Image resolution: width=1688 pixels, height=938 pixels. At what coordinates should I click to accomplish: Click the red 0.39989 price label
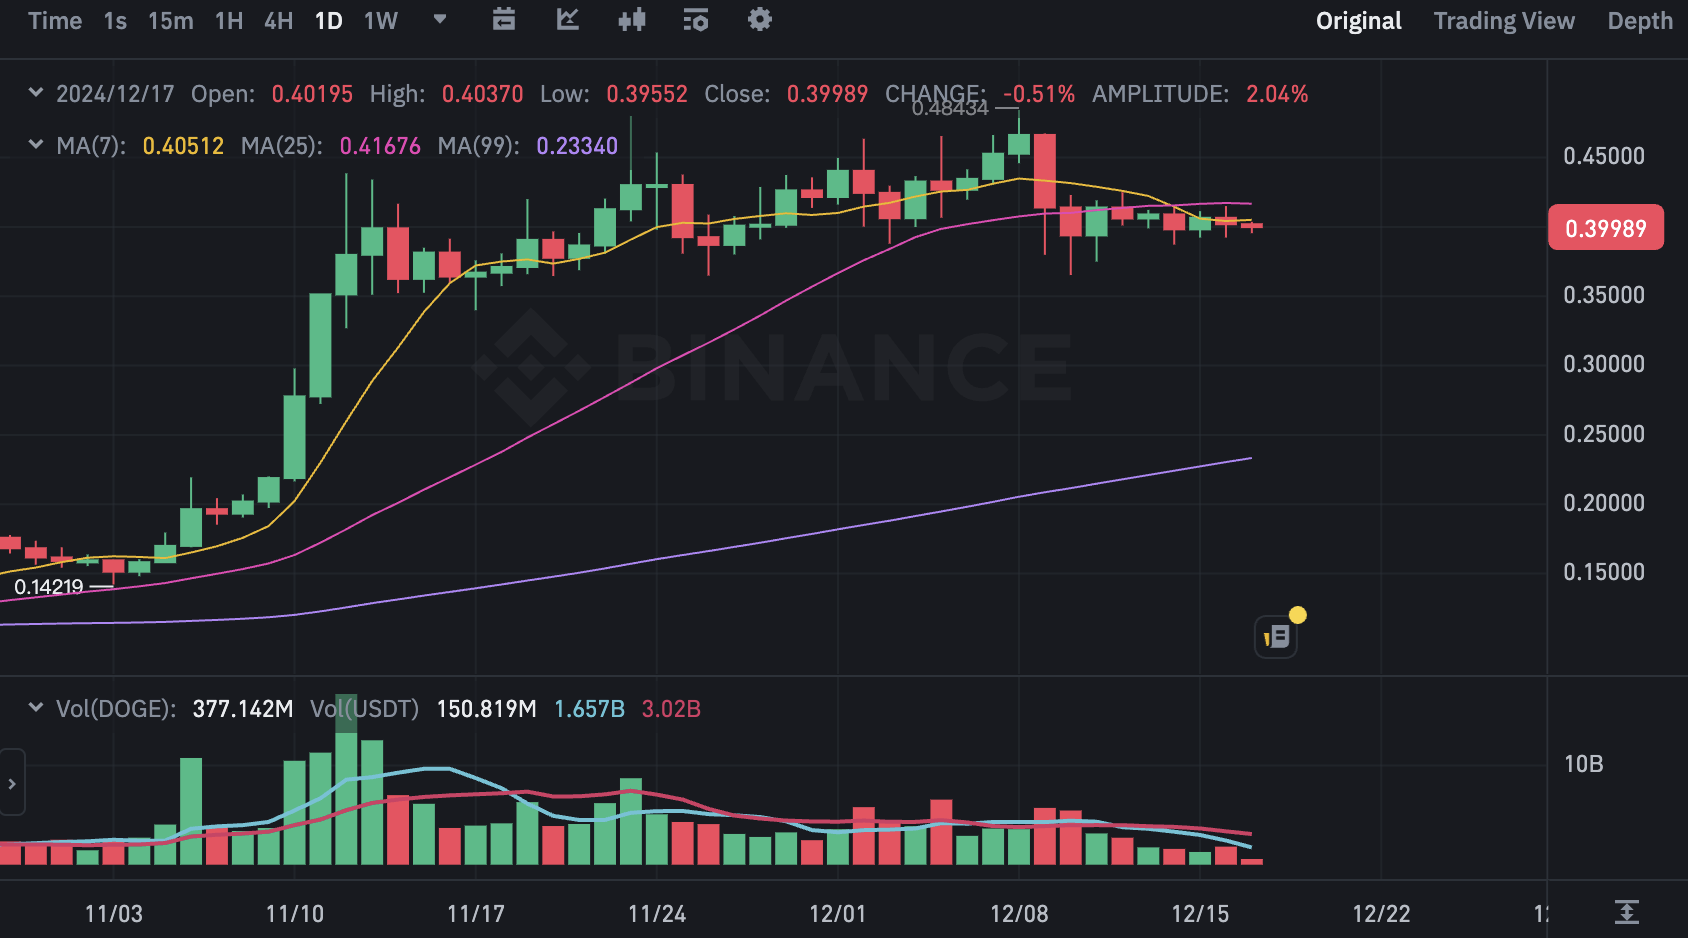pos(1605,227)
